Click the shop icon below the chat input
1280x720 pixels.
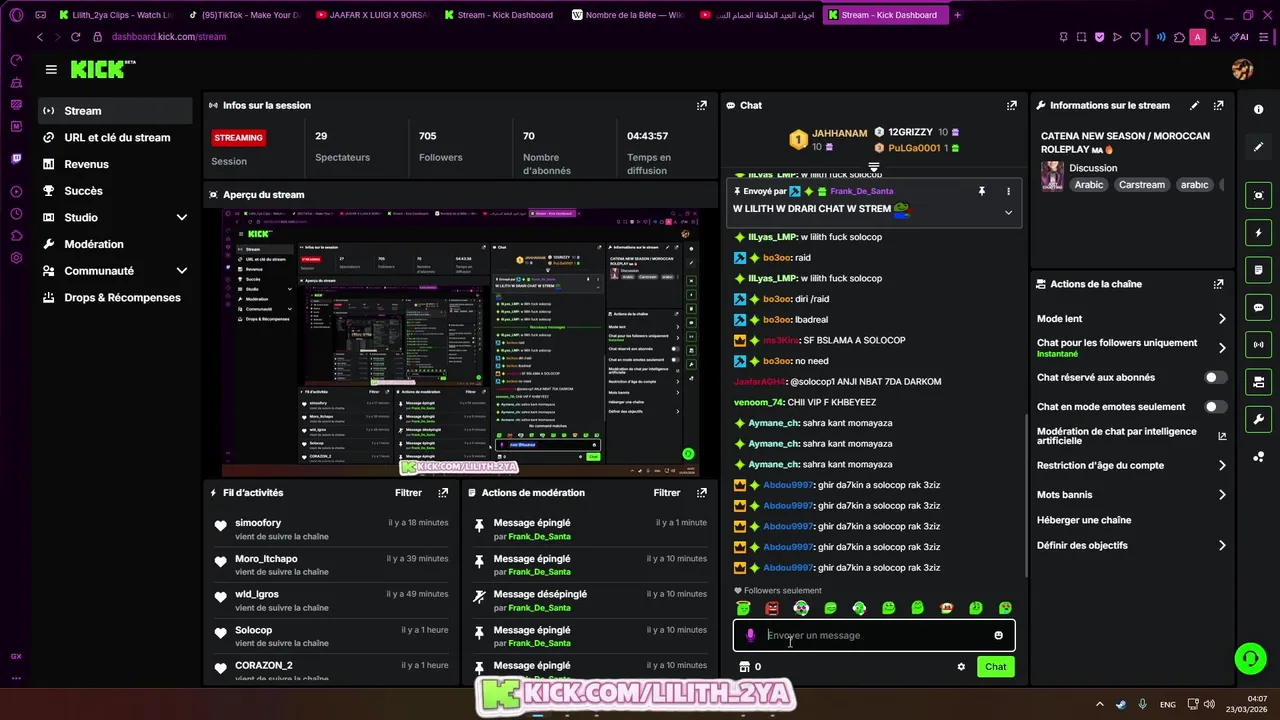(744, 667)
